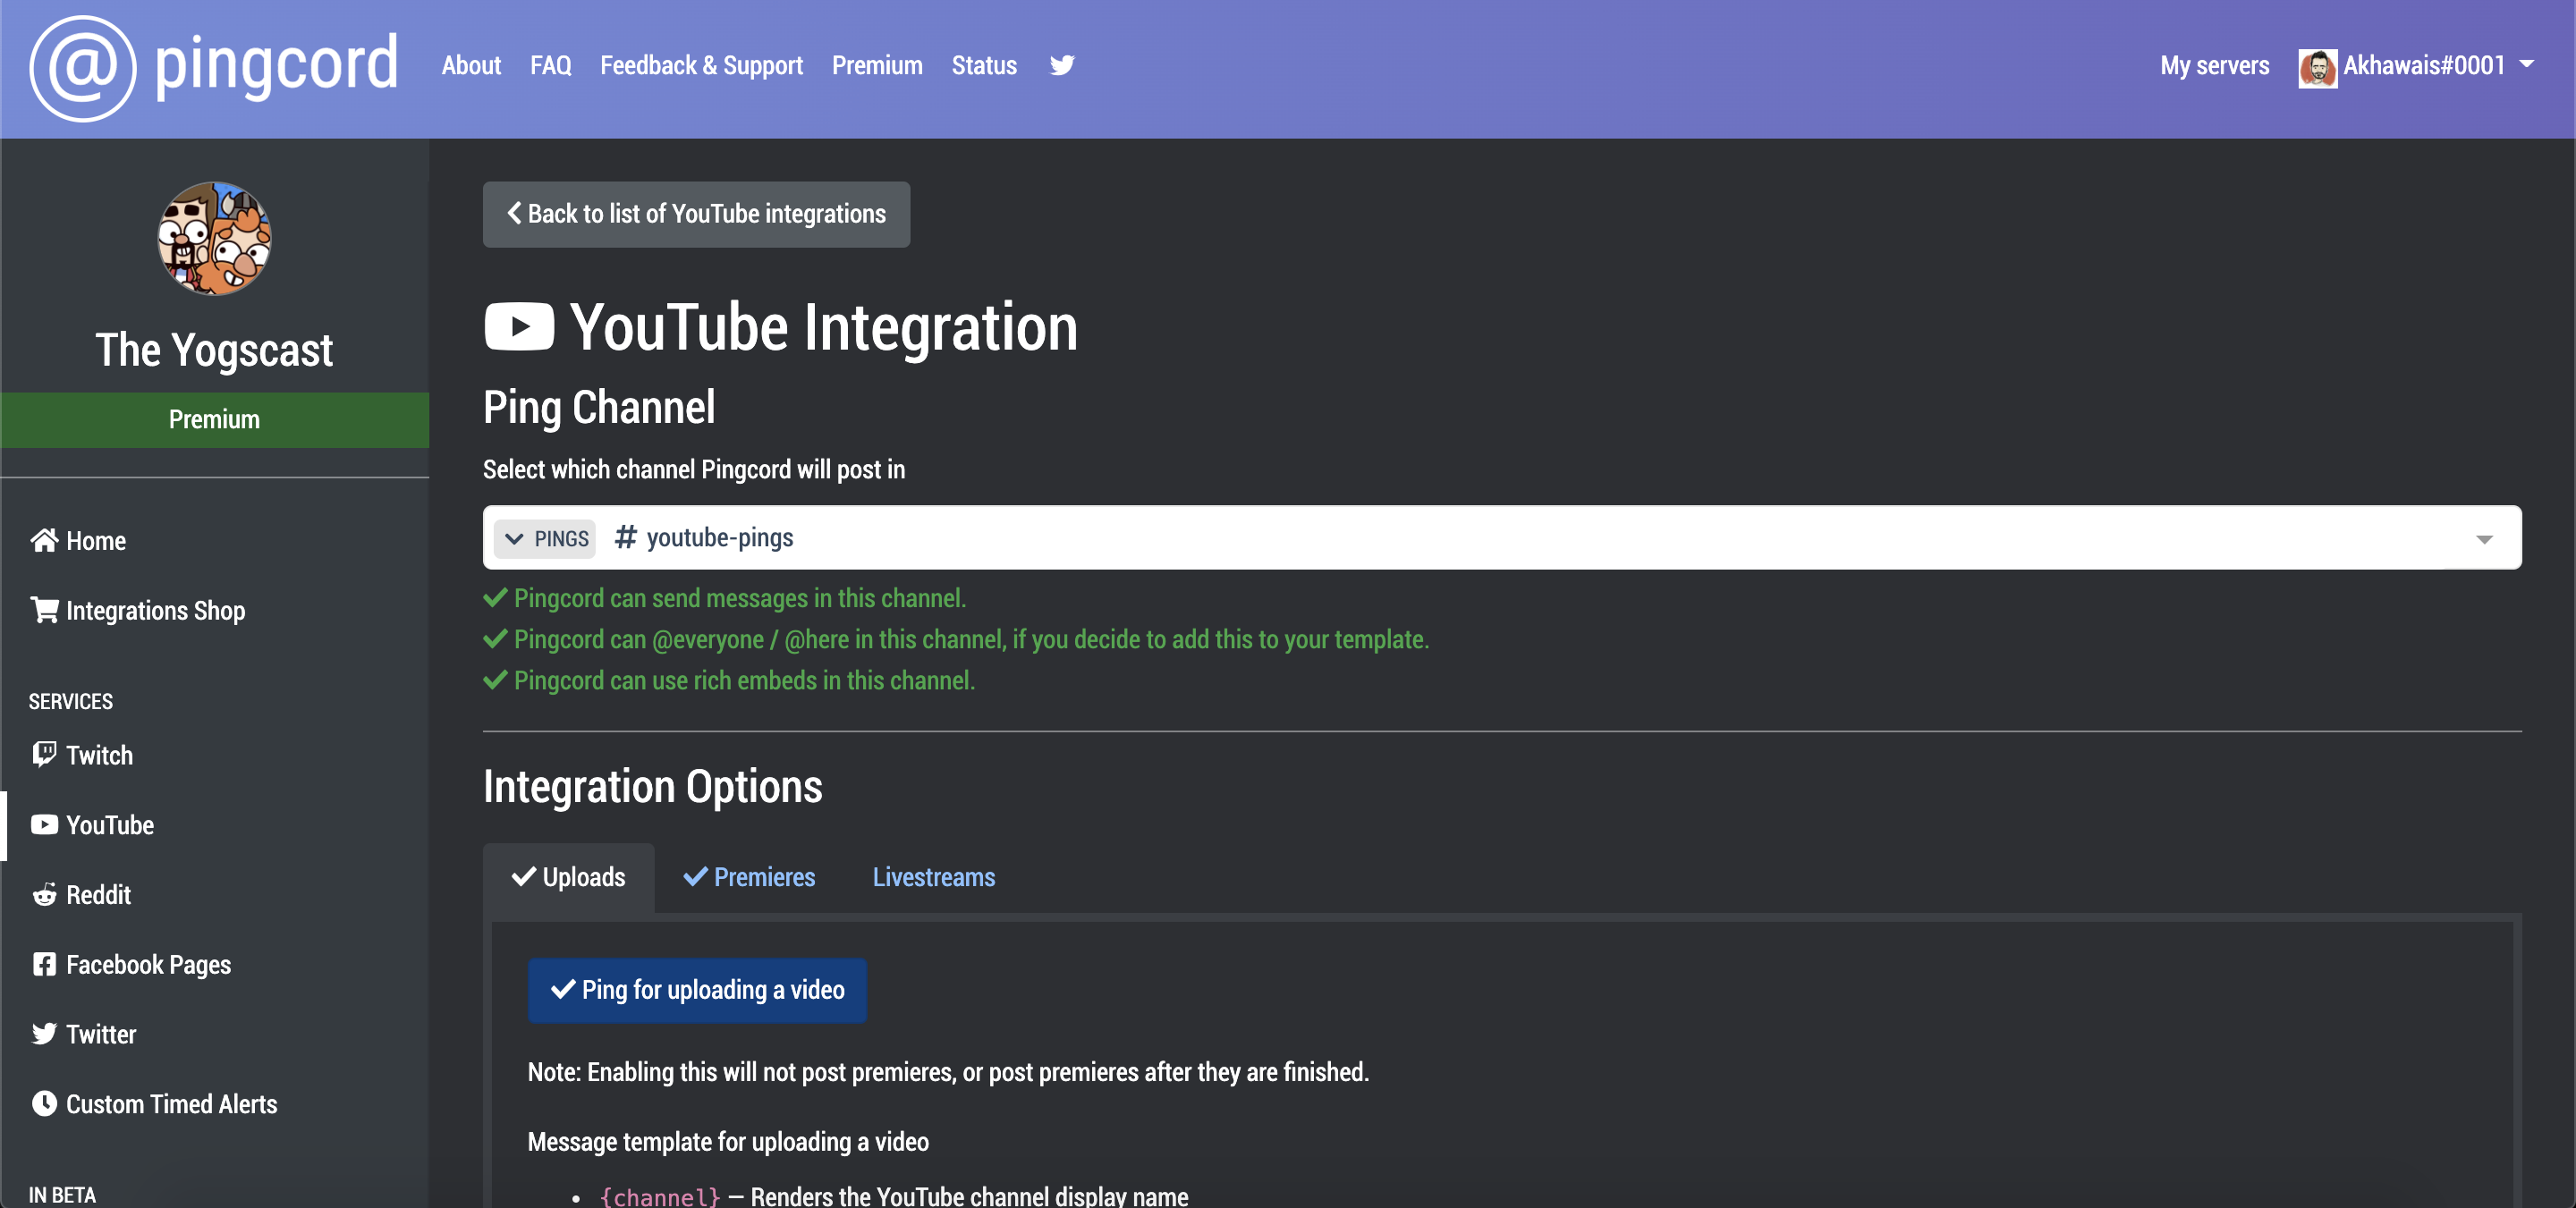Click the Uploads tab checkmark icon
This screenshot has height=1208, width=2576.
pyautogui.click(x=524, y=877)
